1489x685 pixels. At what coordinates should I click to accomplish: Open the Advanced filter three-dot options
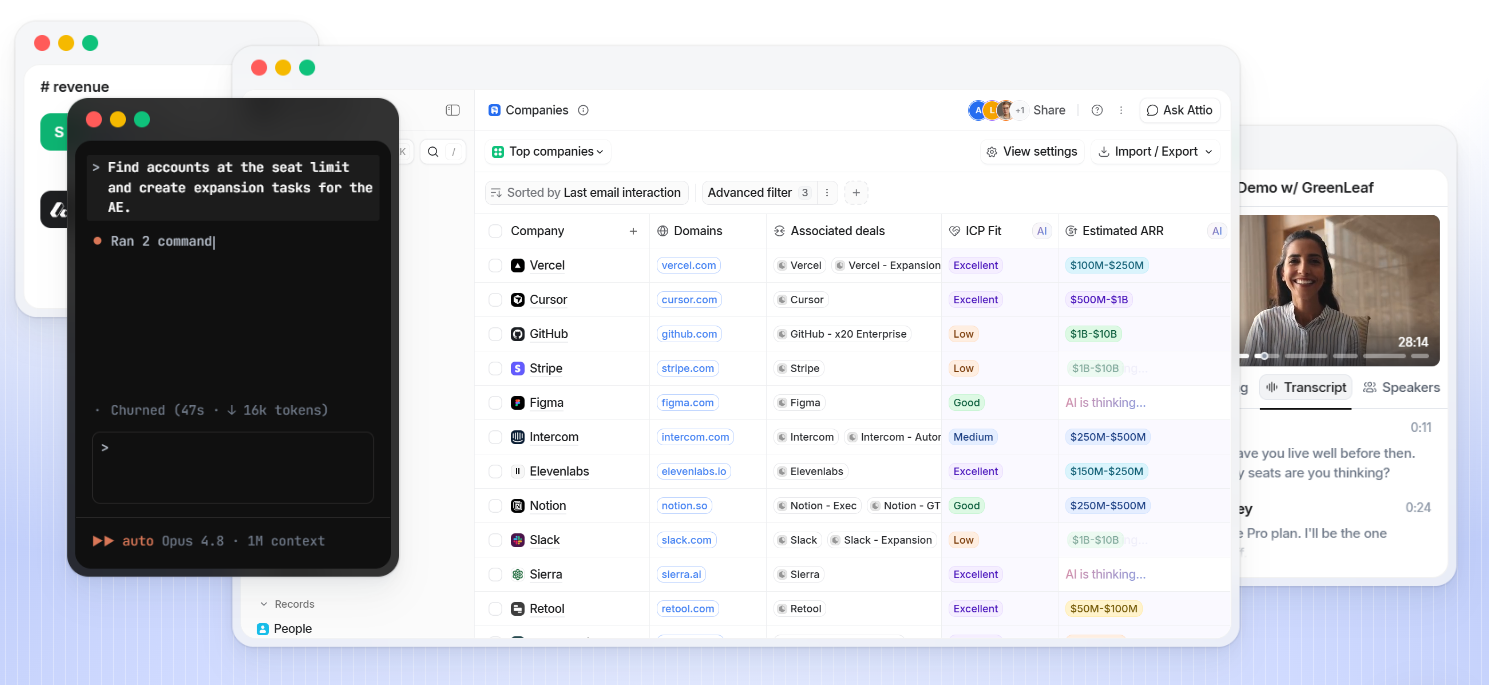(x=827, y=193)
